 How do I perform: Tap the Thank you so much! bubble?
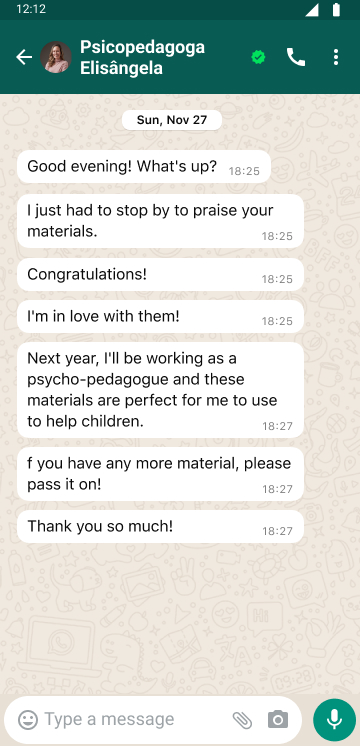coord(160,527)
